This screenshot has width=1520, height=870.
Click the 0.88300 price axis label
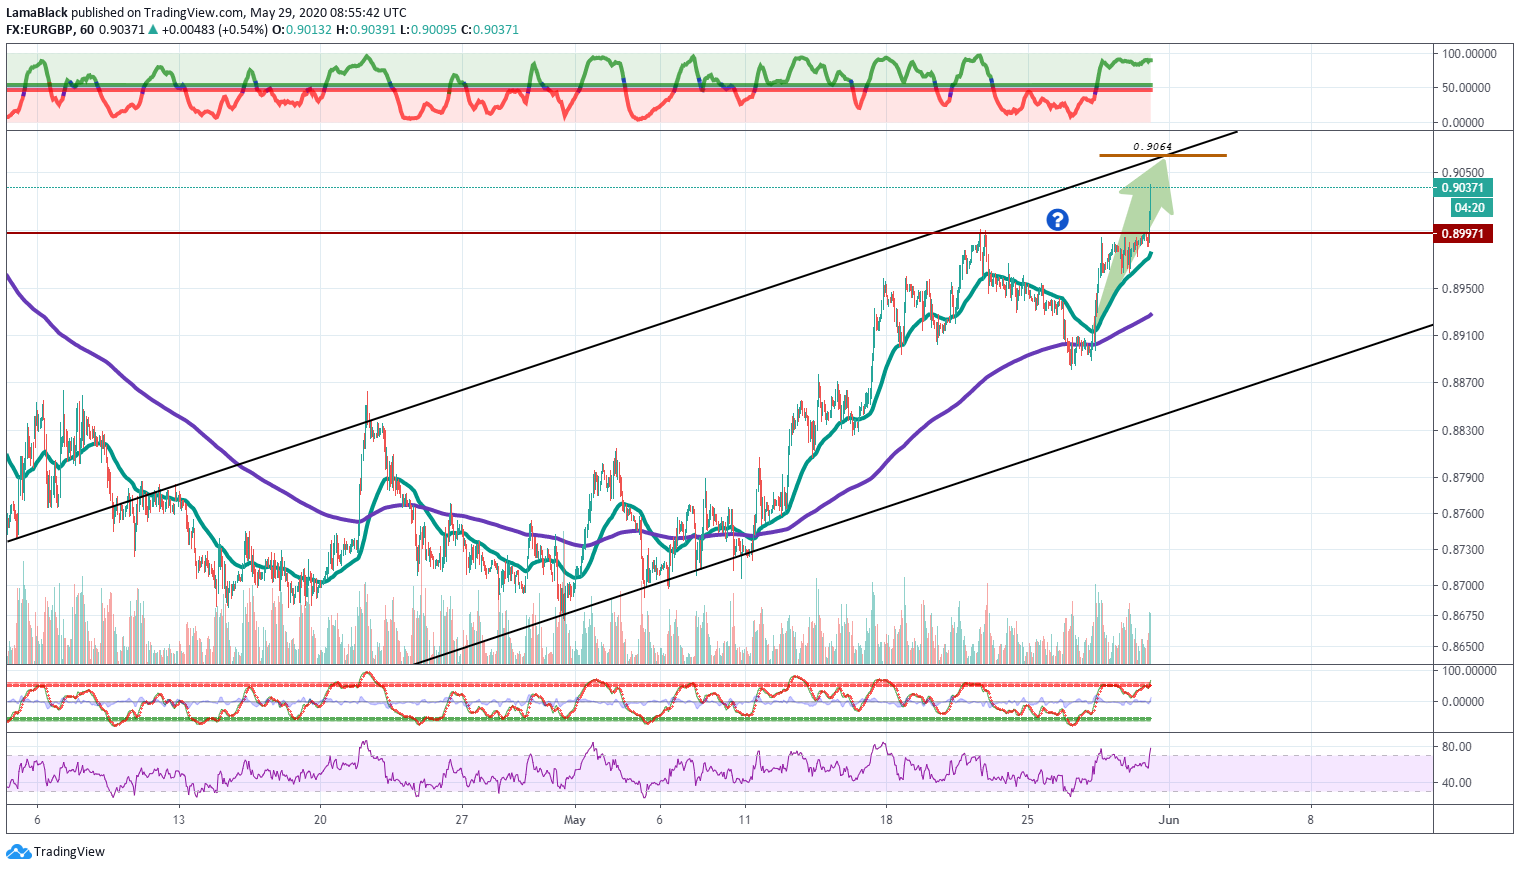(1462, 431)
